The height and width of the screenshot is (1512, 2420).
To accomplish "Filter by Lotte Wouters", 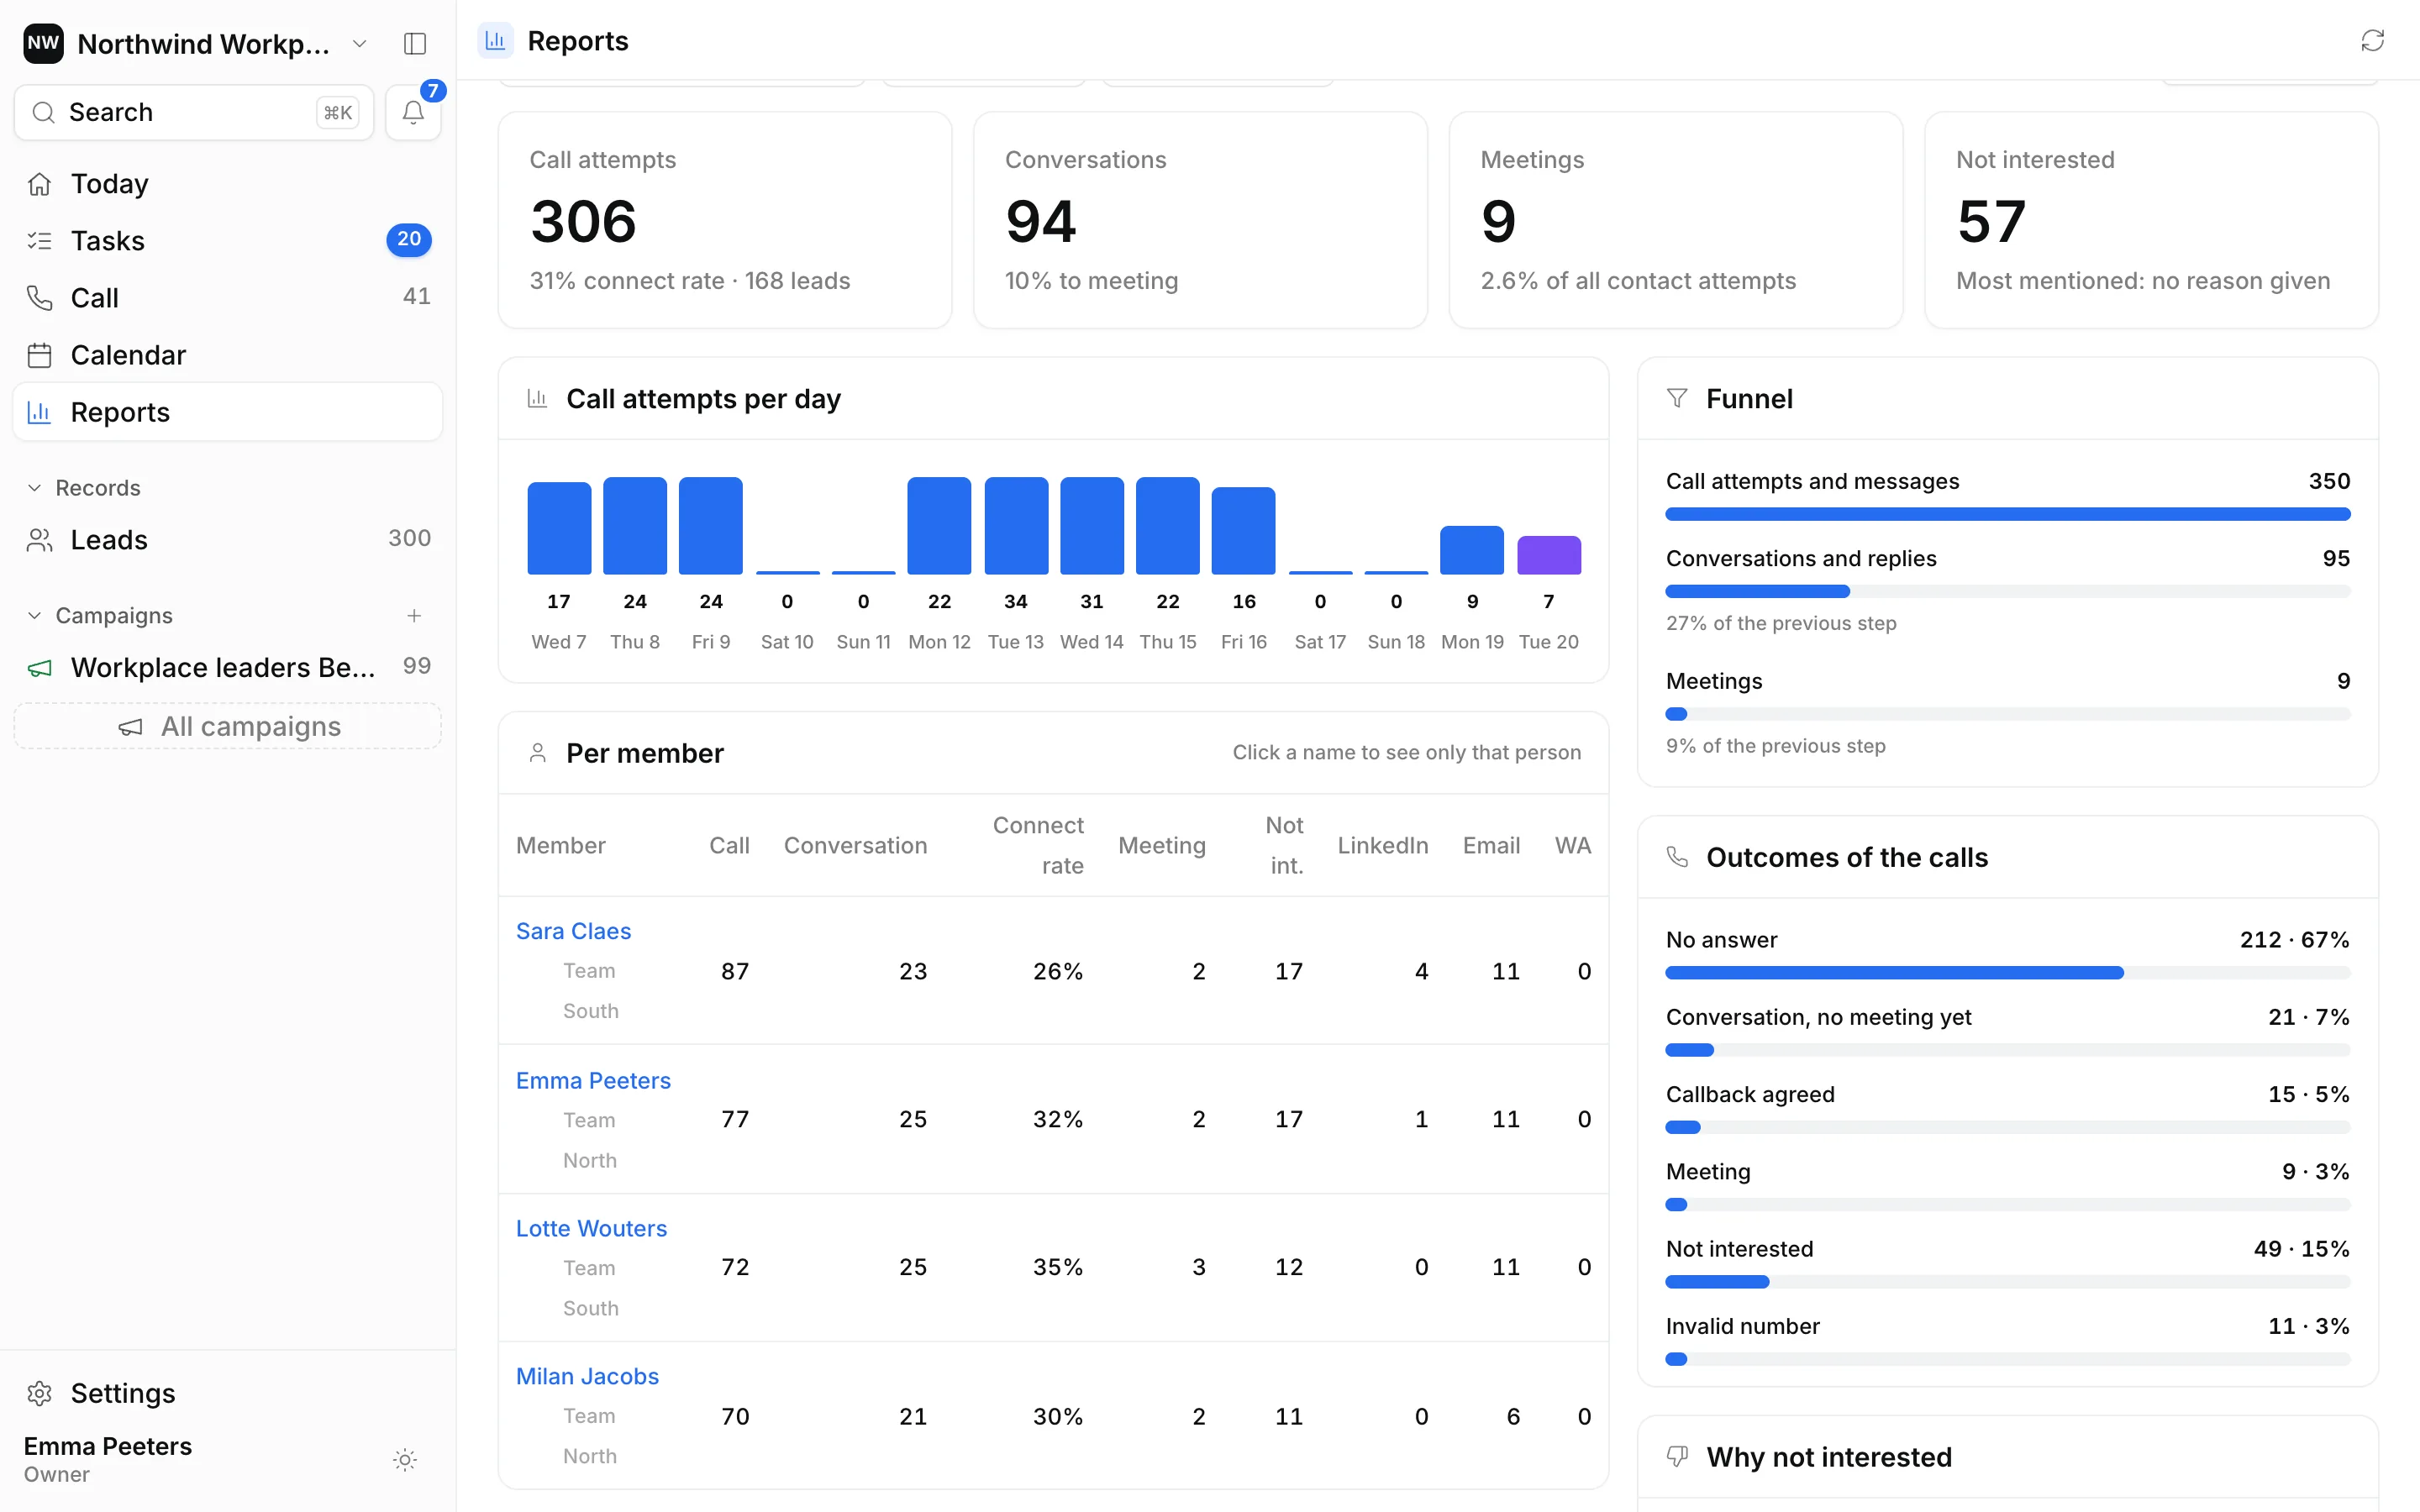I will 591,1229.
